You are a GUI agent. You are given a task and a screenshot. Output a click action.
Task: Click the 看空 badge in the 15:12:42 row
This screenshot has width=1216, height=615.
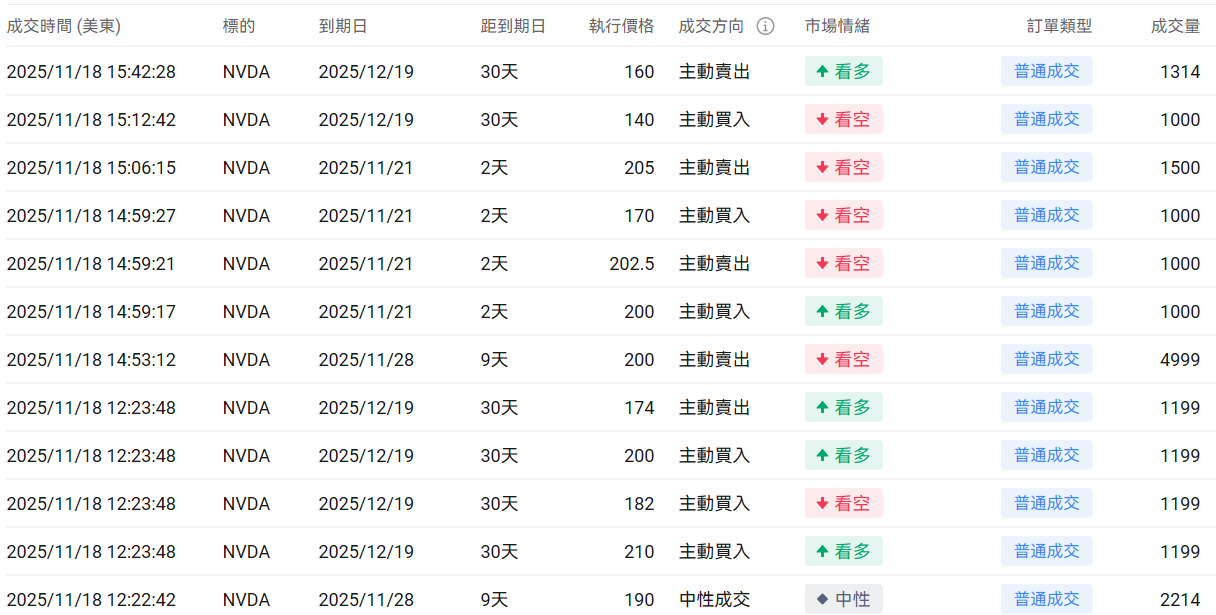[x=843, y=120]
